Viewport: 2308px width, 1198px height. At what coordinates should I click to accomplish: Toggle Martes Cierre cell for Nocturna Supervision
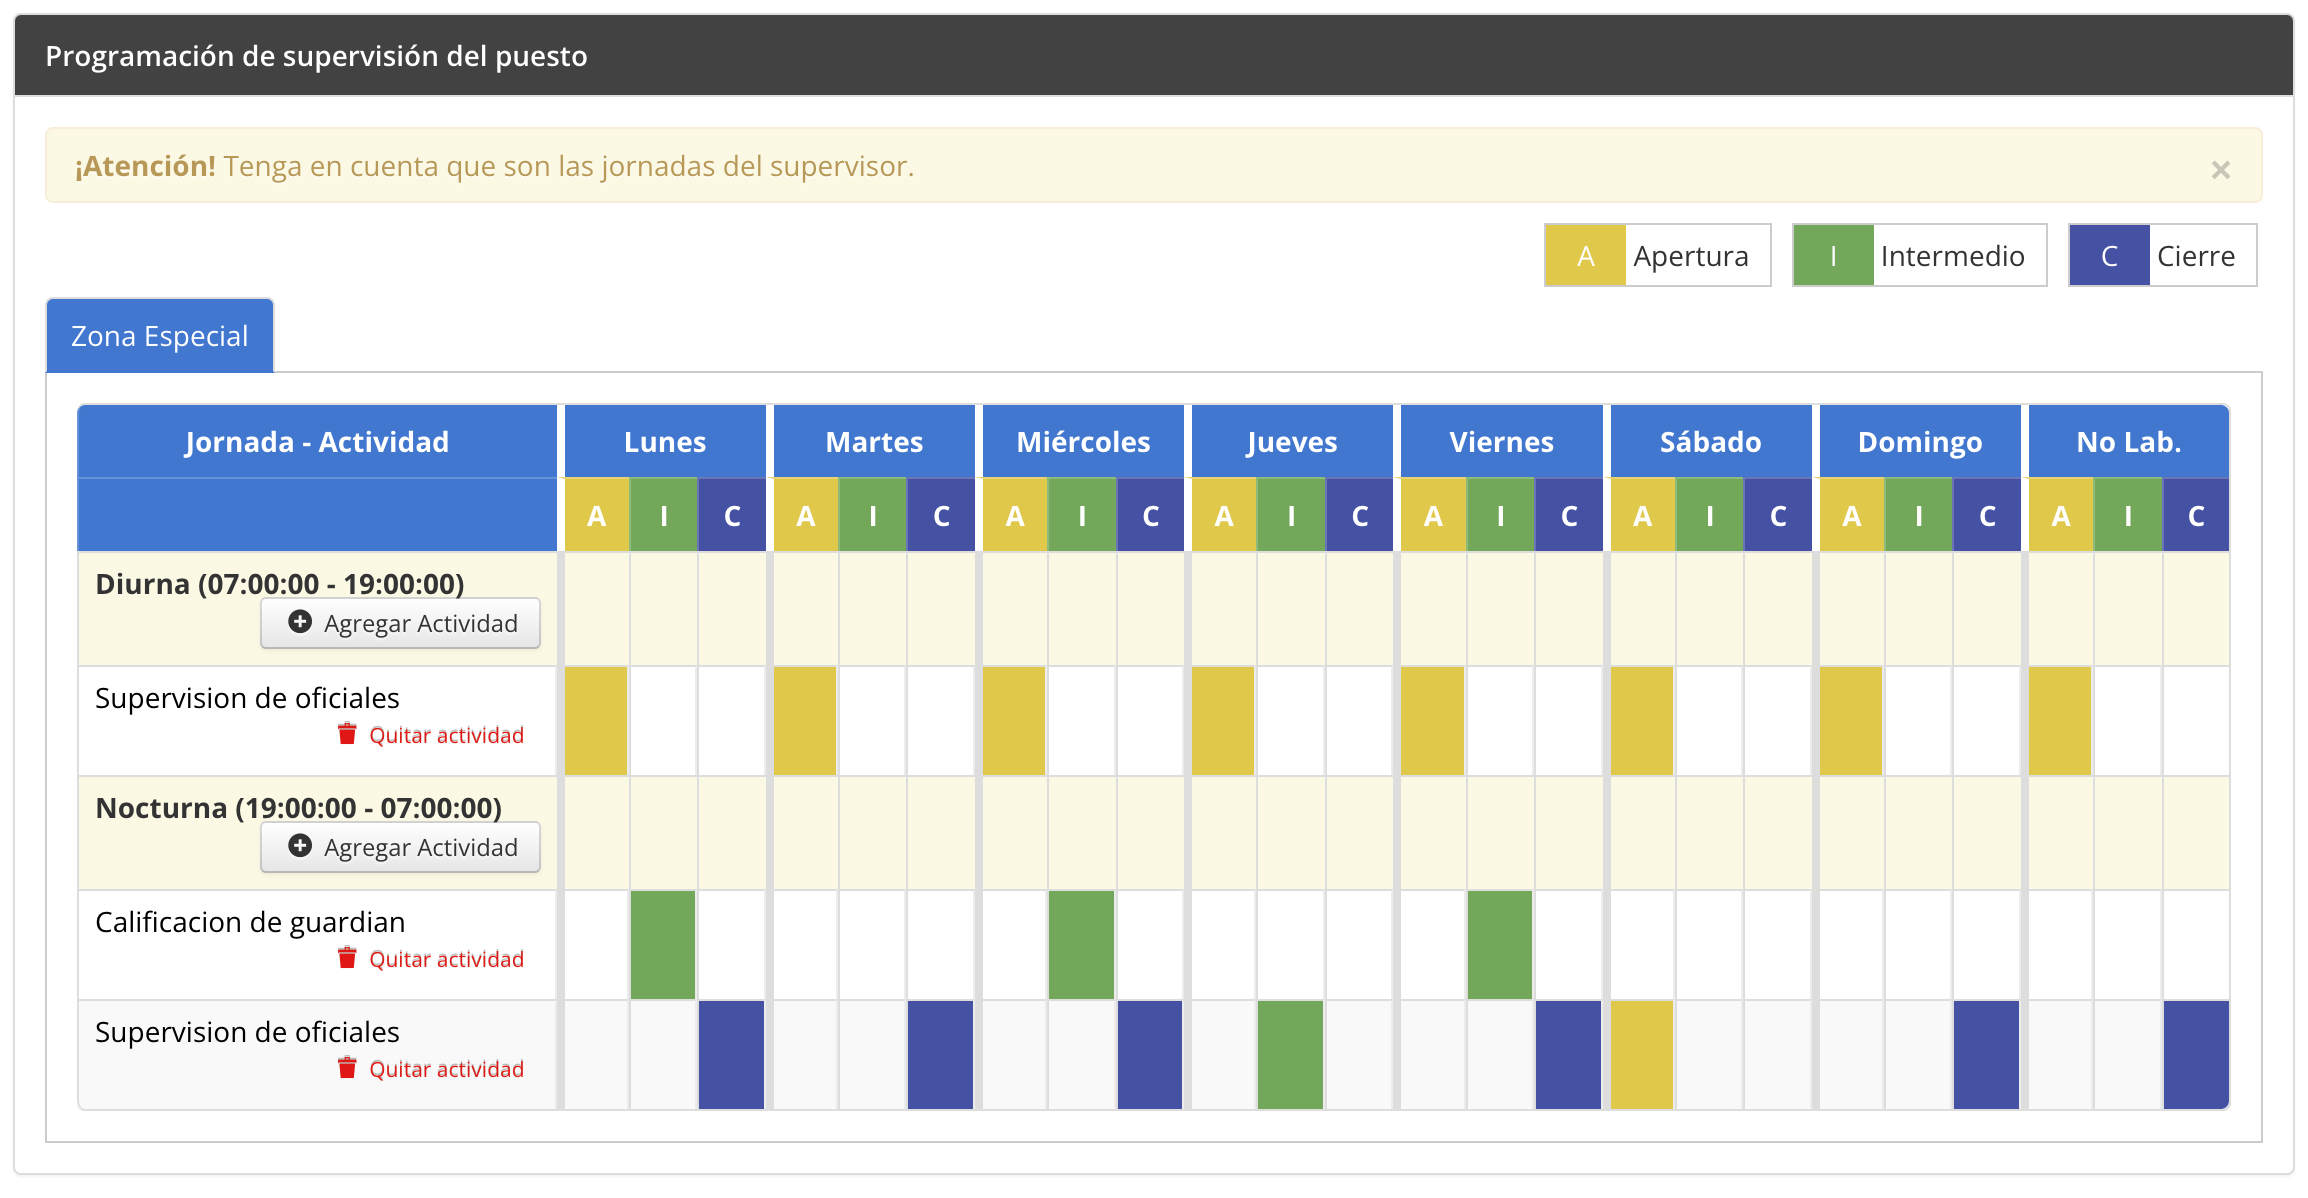tap(940, 1055)
